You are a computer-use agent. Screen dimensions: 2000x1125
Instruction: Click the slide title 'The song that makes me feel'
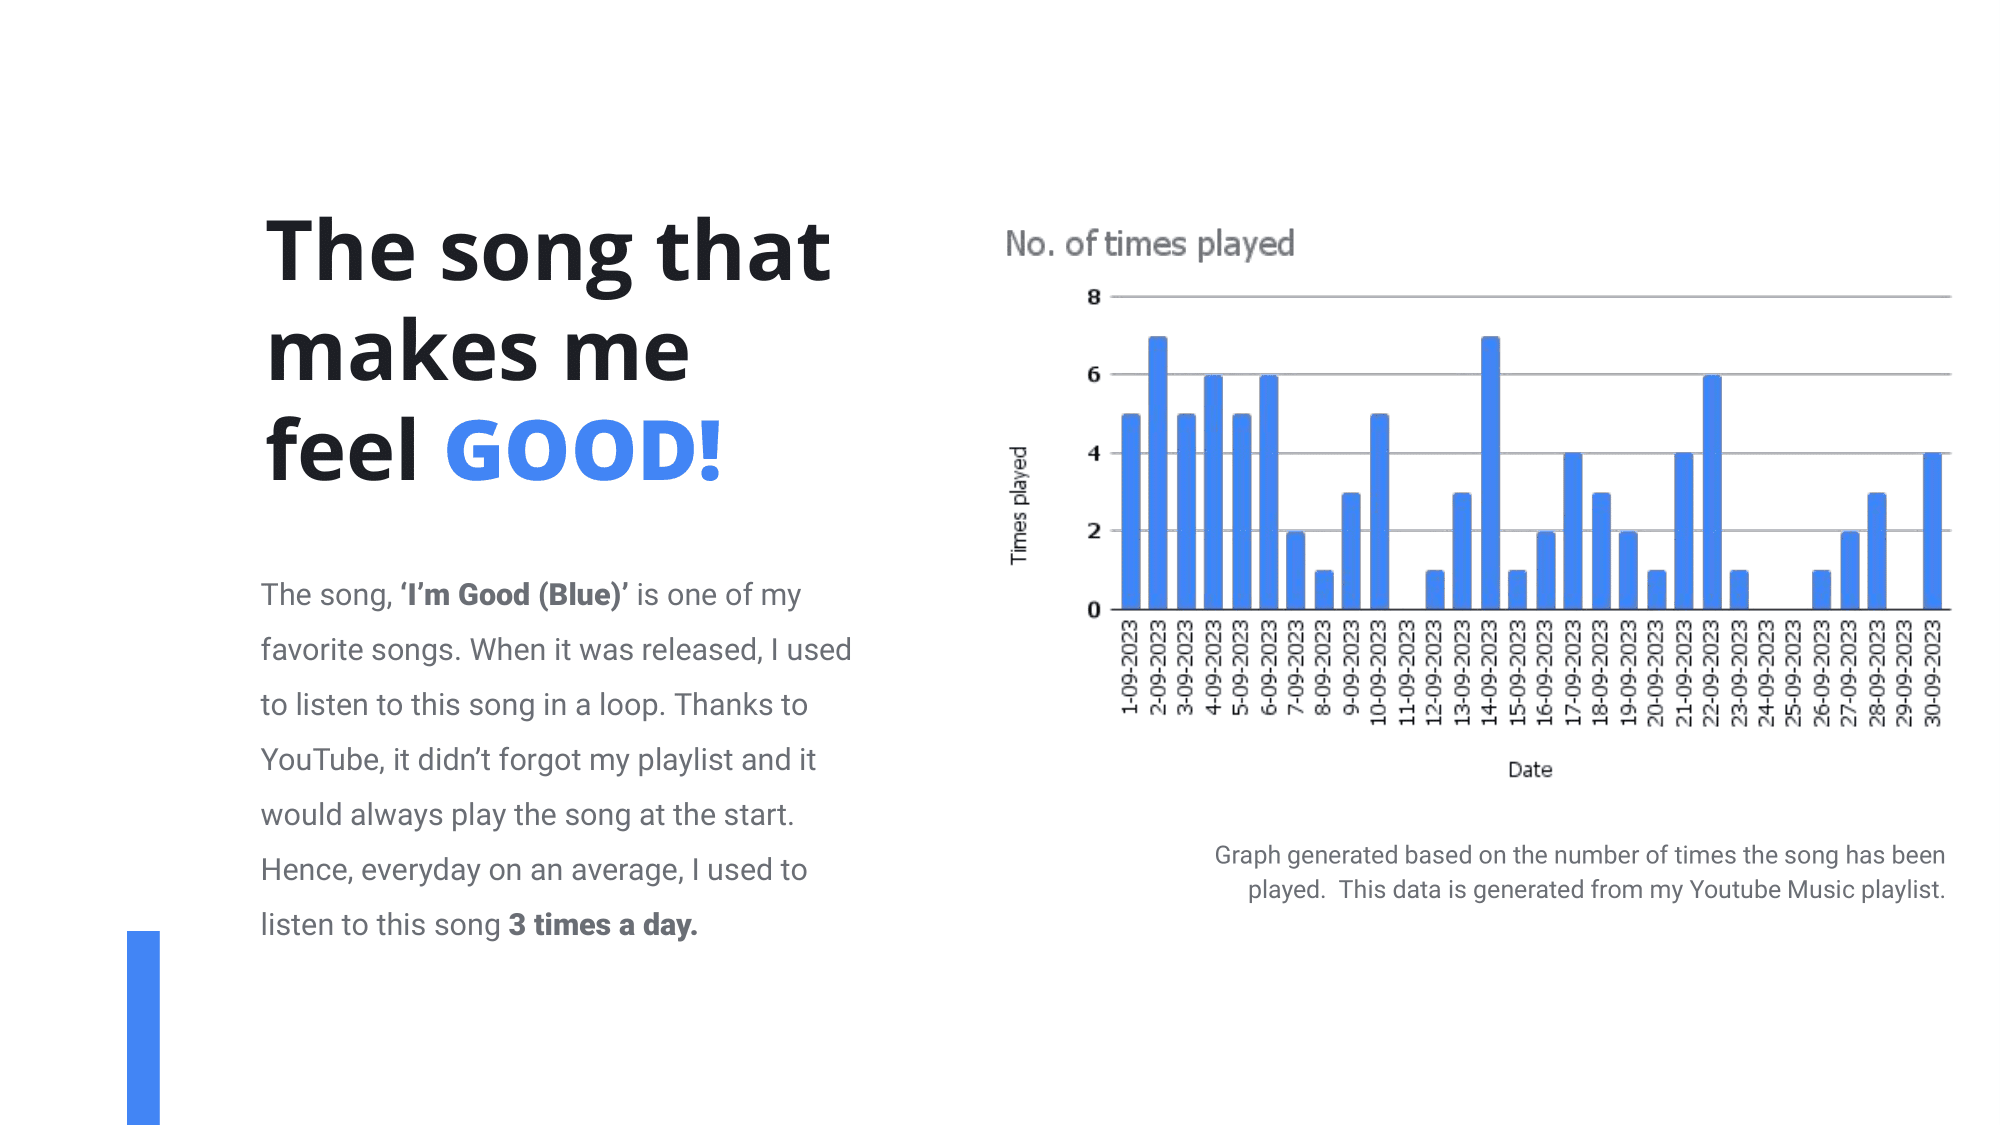(x=548, y=350)
